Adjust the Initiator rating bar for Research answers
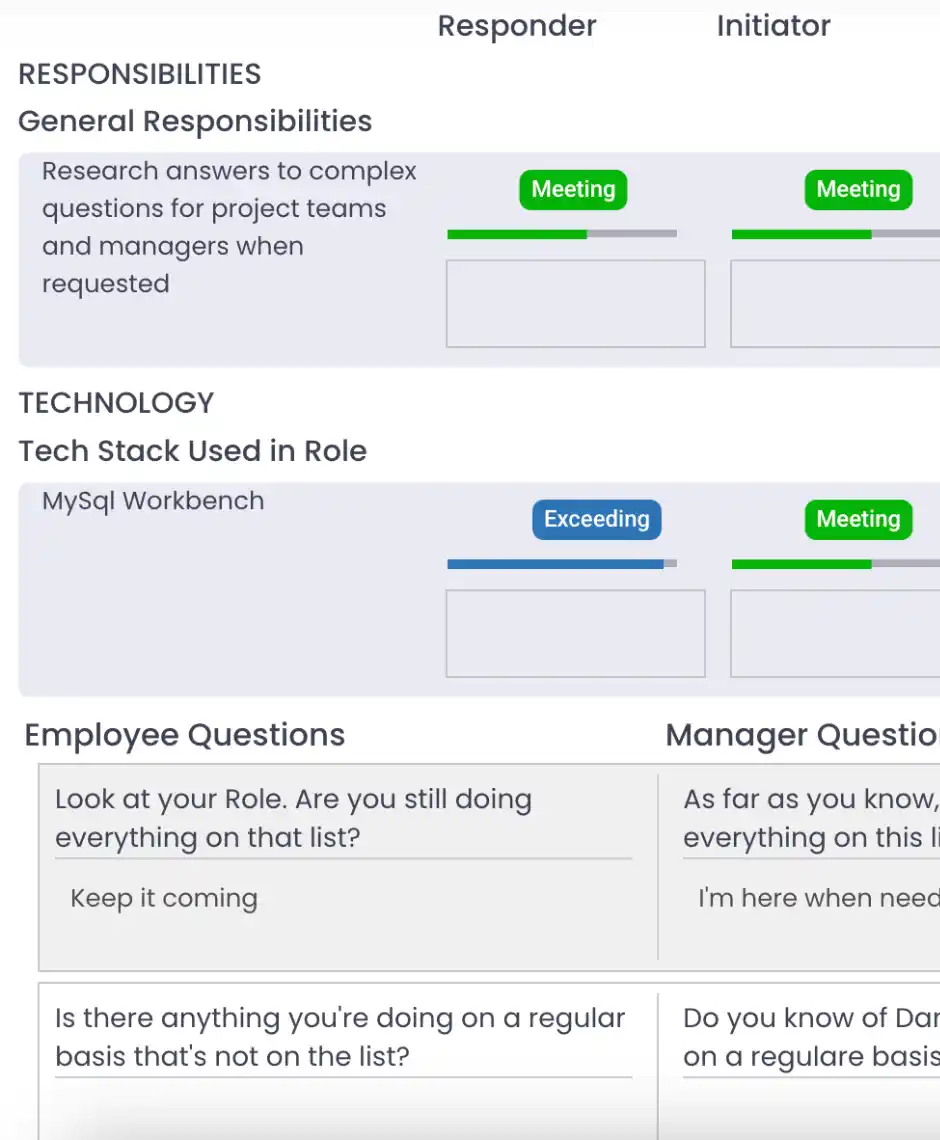Image resolution: width=940 pixels, height=1140 pixels. [835, 234]
